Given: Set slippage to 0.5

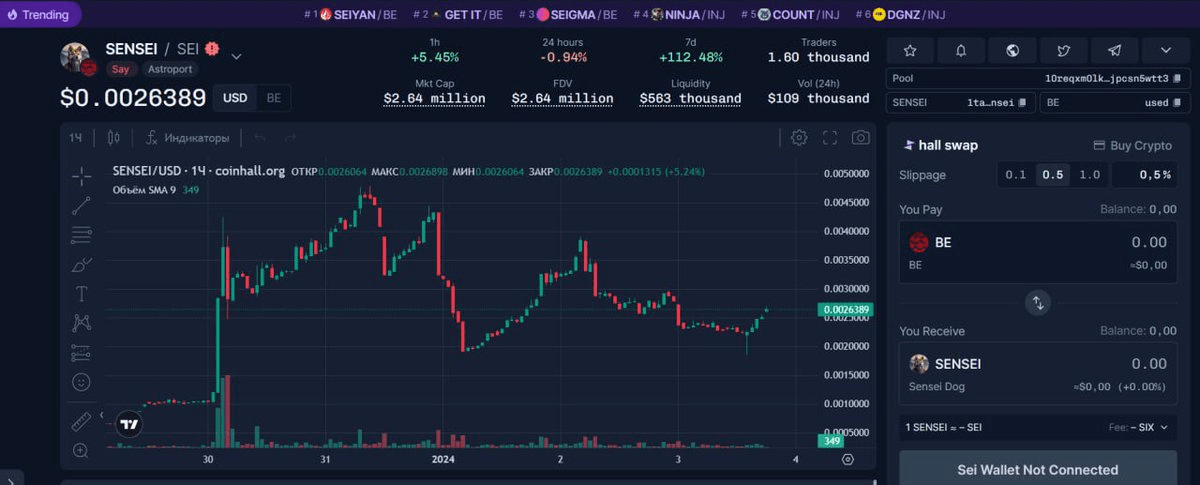Looking at the screenshot, I should (1052, 175).
